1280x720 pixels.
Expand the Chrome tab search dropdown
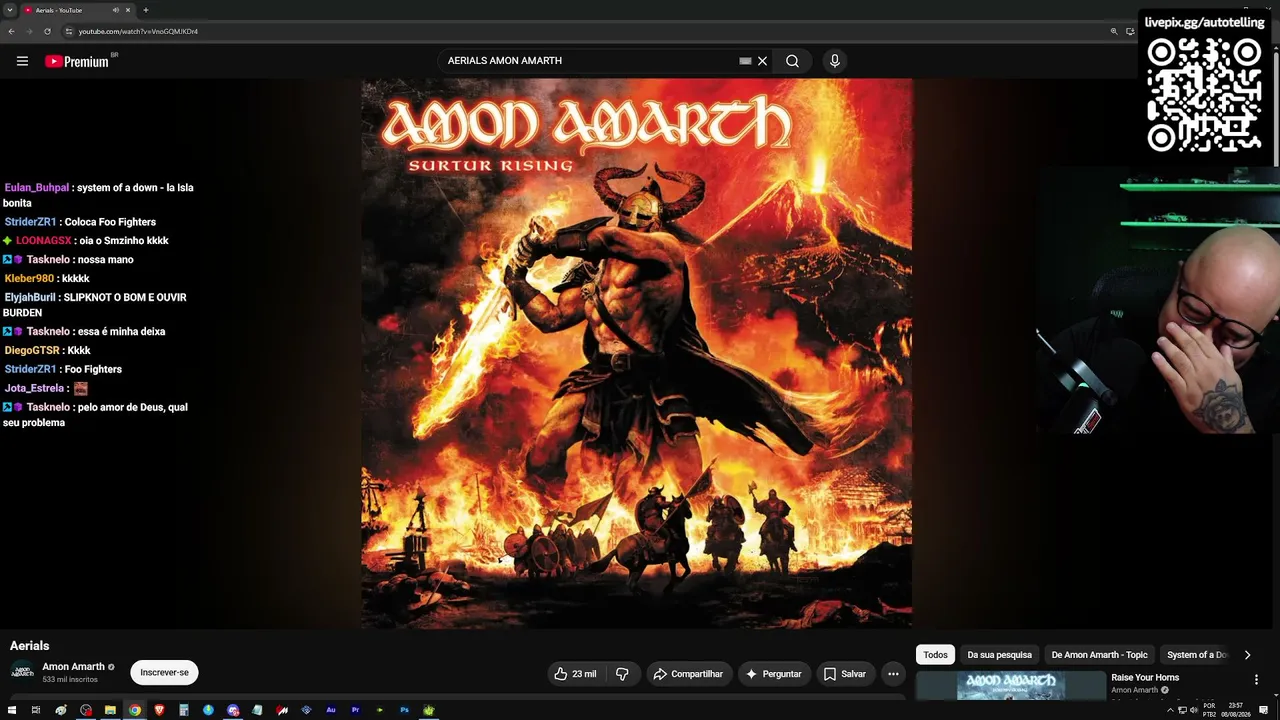[10, 10]
